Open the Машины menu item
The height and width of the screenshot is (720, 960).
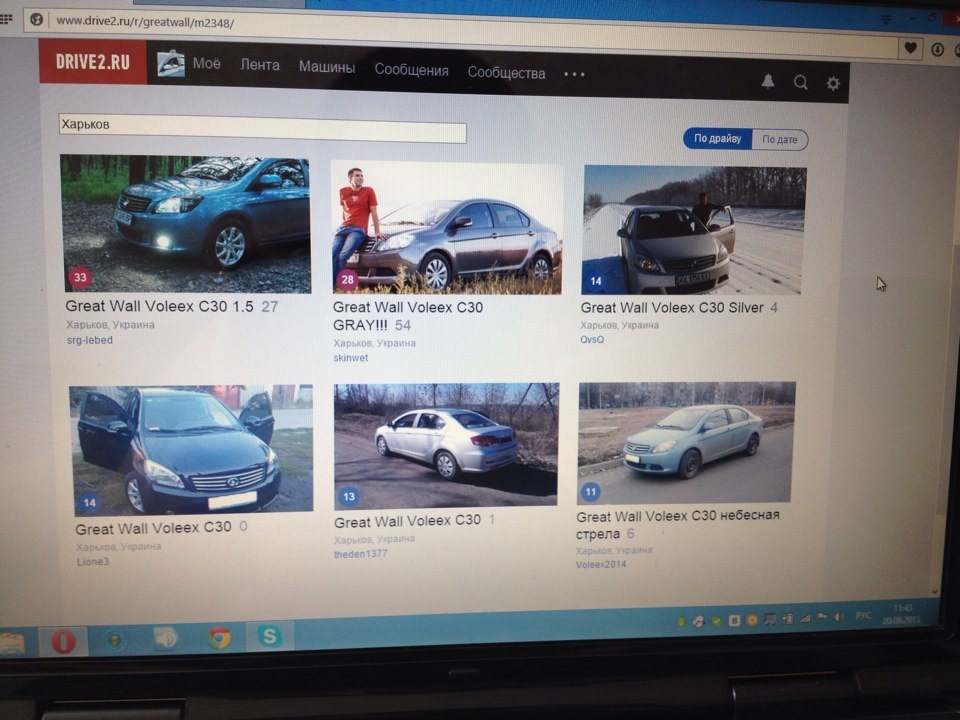point(327,67)
